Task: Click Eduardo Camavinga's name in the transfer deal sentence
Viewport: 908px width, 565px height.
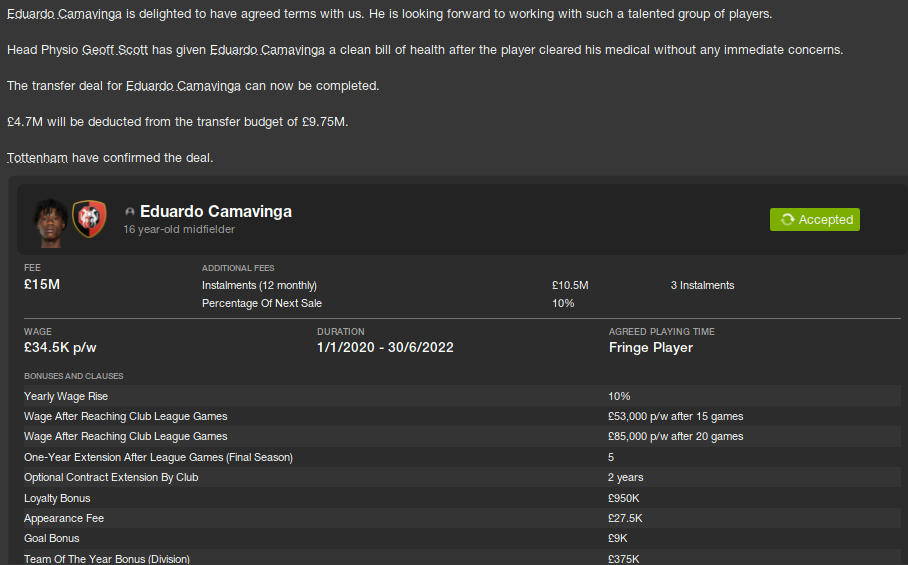Action: (x=183, y=86)
